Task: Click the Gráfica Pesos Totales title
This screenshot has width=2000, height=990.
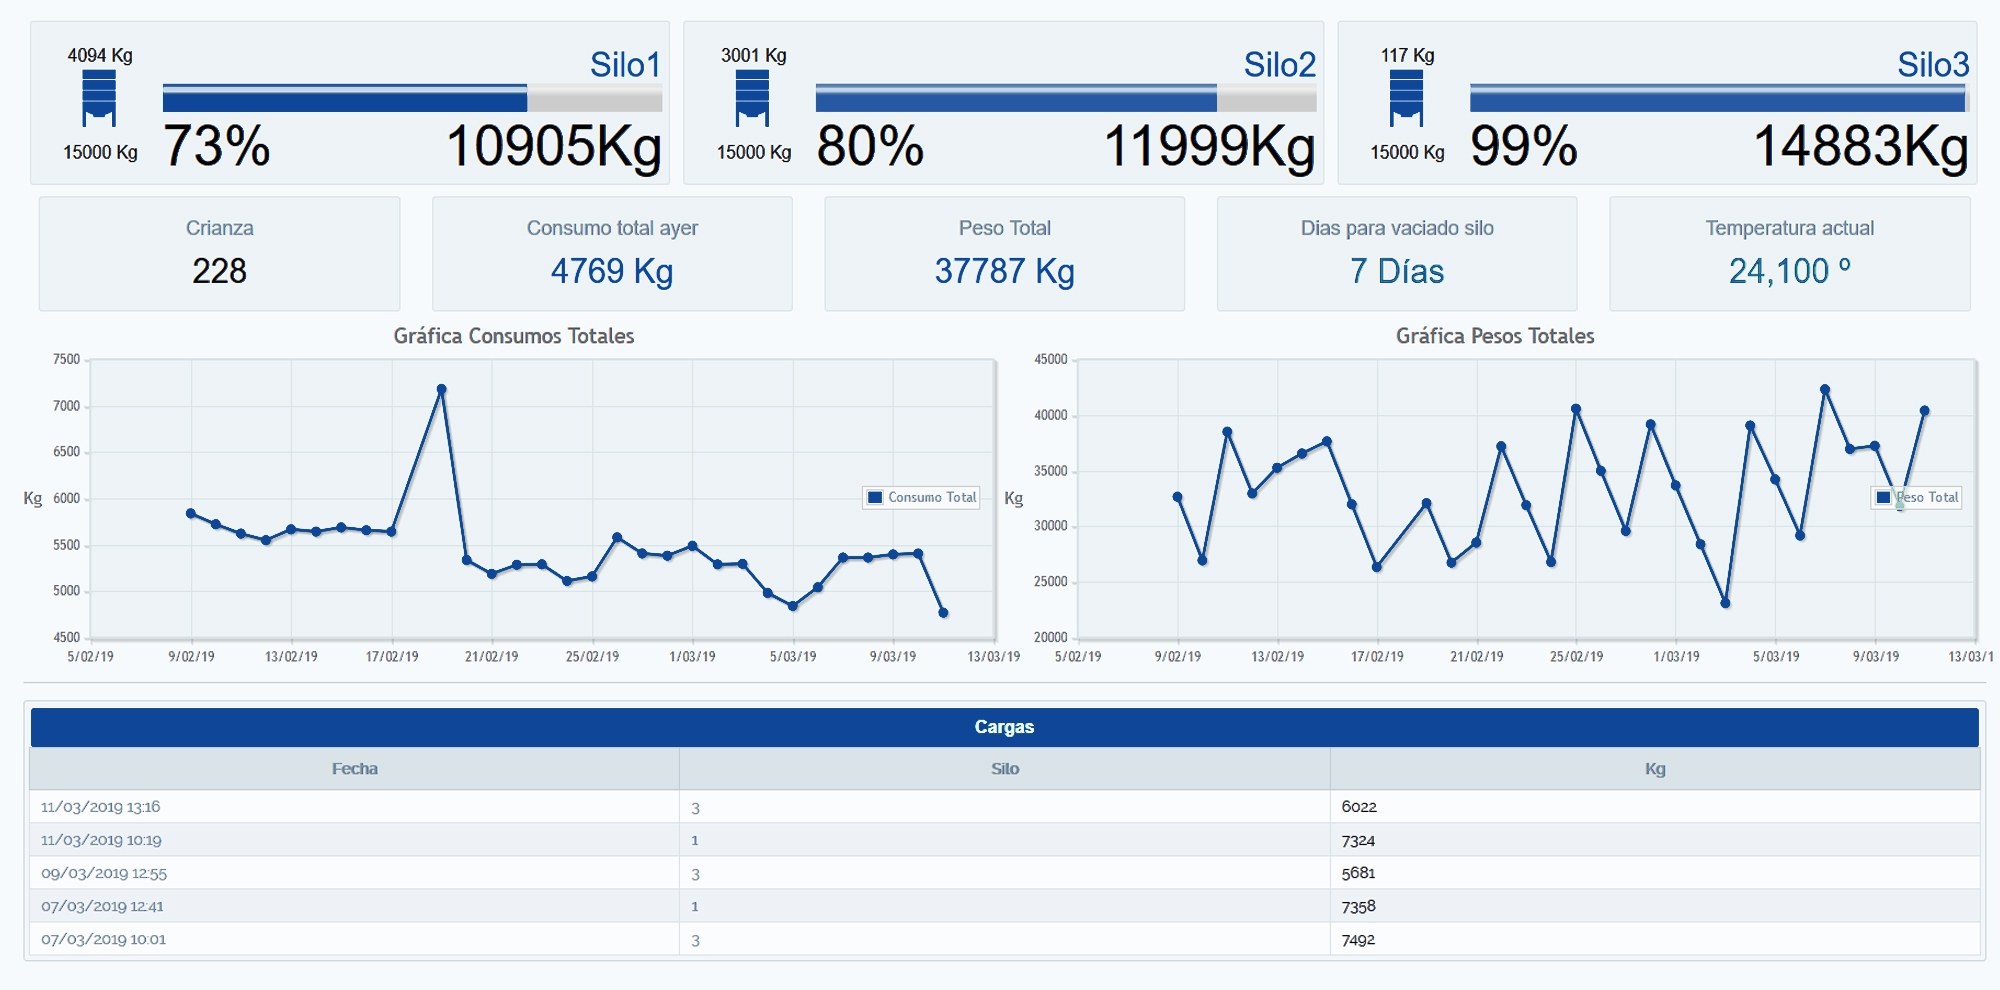Action: click(1495, 336)
